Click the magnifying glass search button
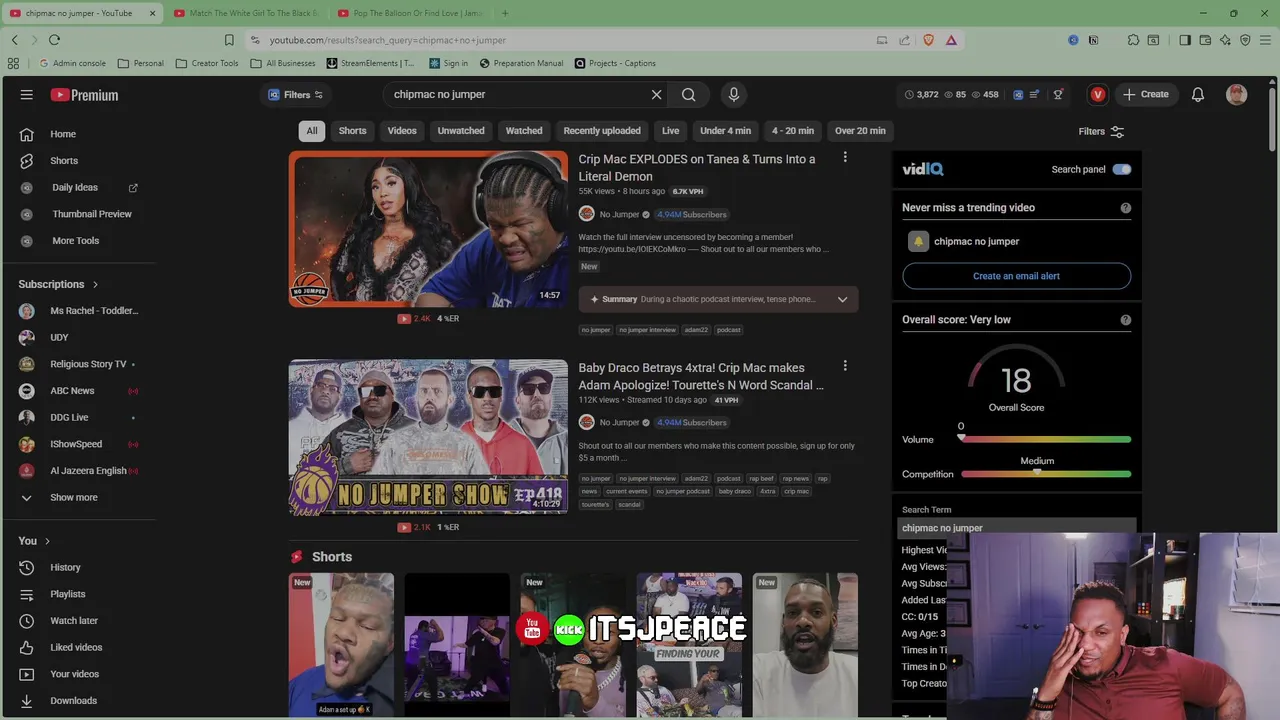Viewport: 1280px width, 720px height. [689, 95]
